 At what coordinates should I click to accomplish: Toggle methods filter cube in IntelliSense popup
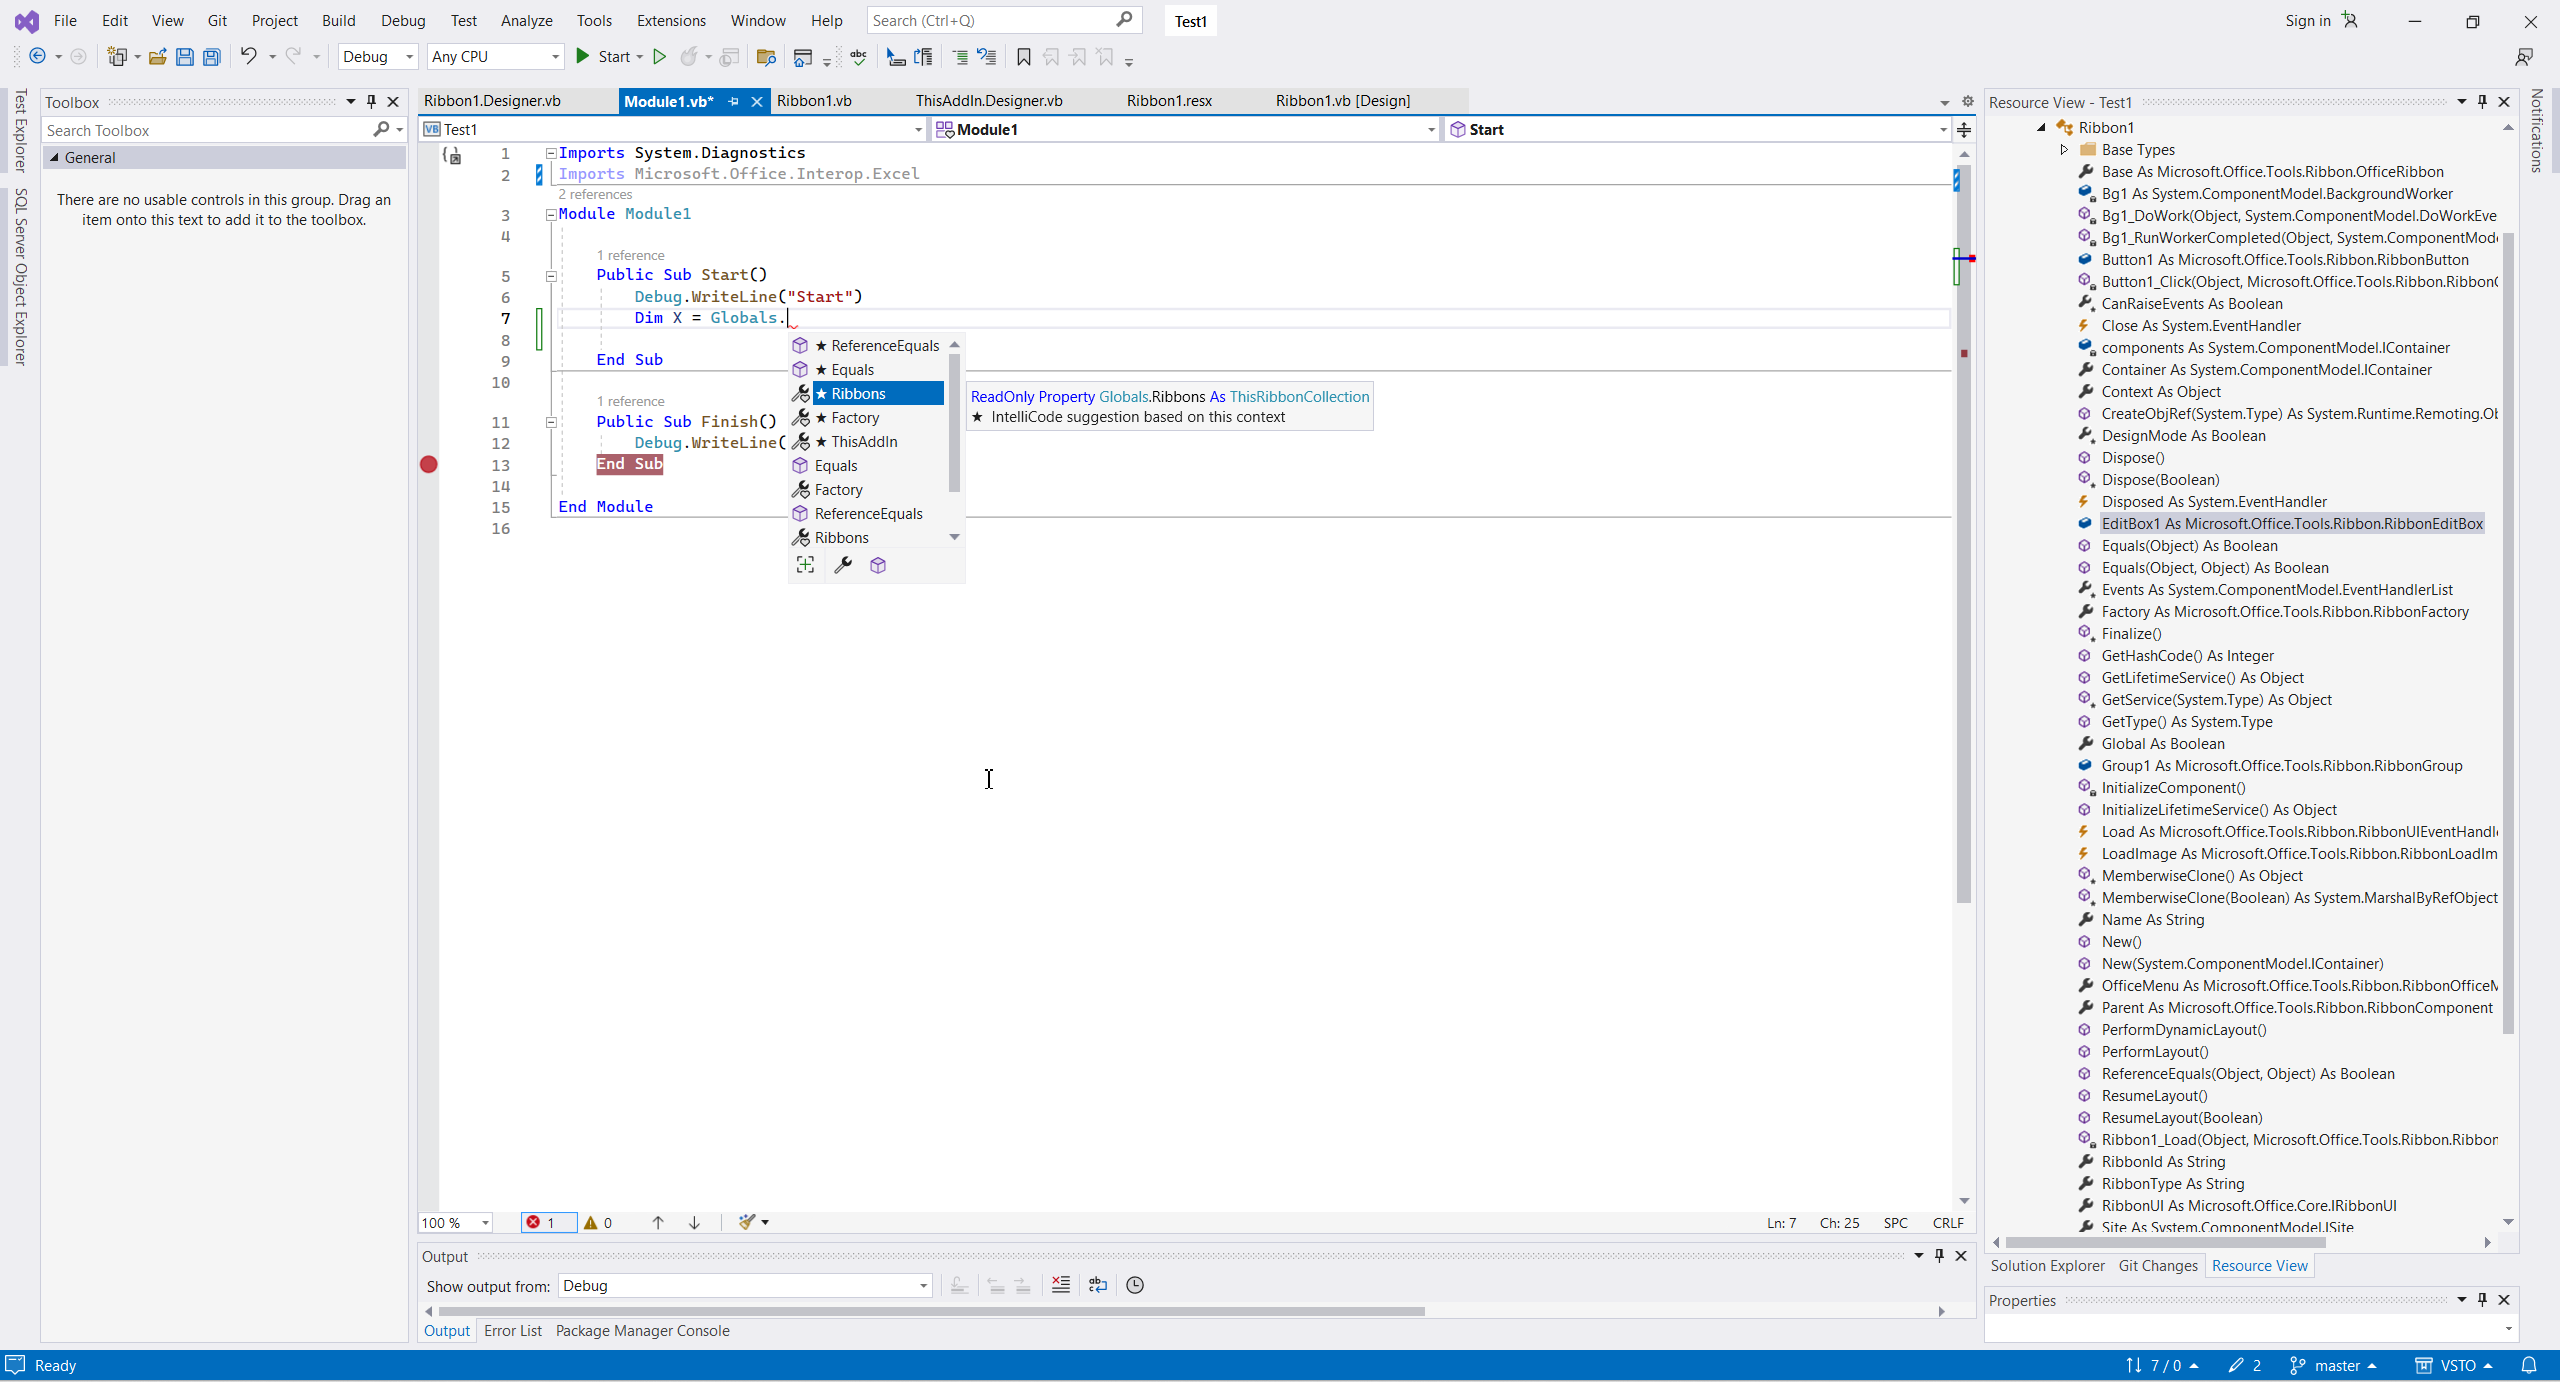tap(878, 565)
